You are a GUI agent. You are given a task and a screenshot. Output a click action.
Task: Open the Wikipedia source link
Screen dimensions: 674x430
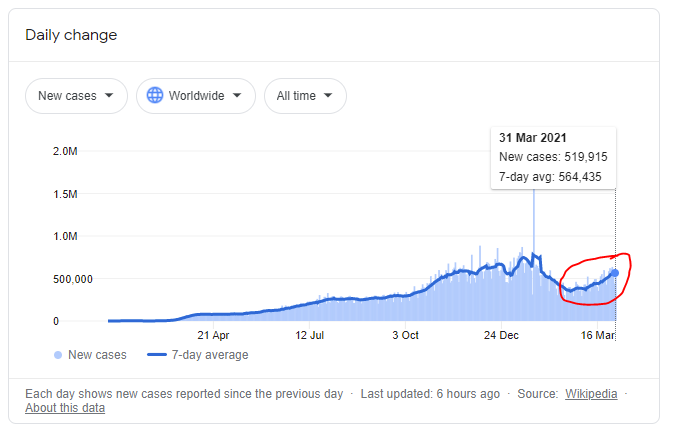pos(590,394)
